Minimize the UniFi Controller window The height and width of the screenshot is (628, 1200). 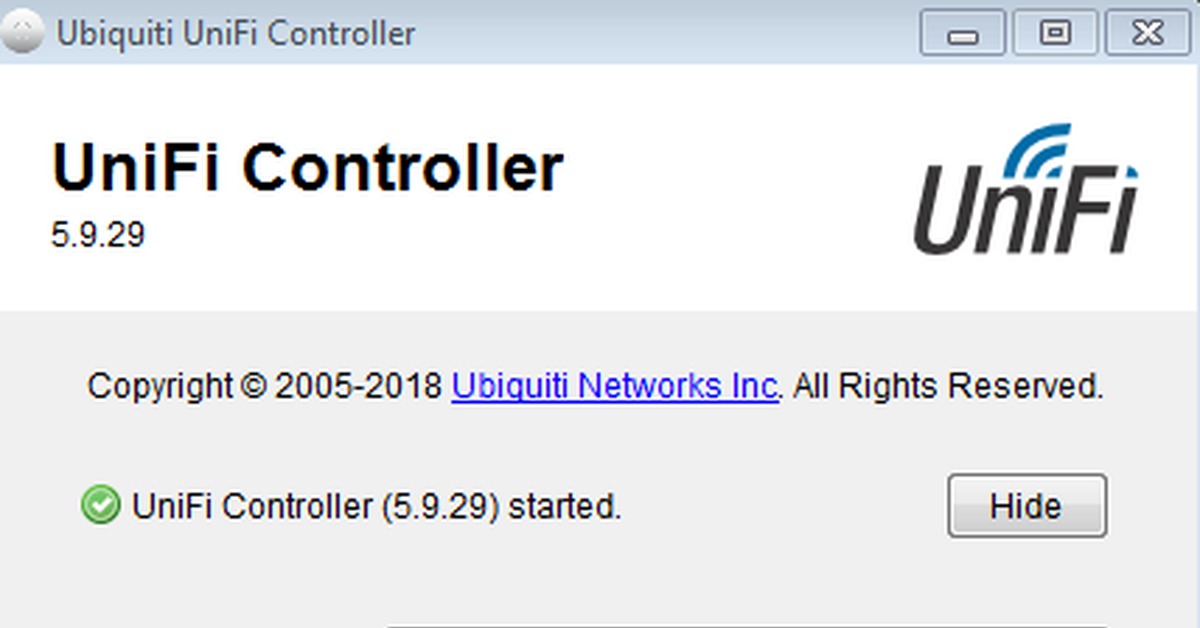tap(963, 34)
